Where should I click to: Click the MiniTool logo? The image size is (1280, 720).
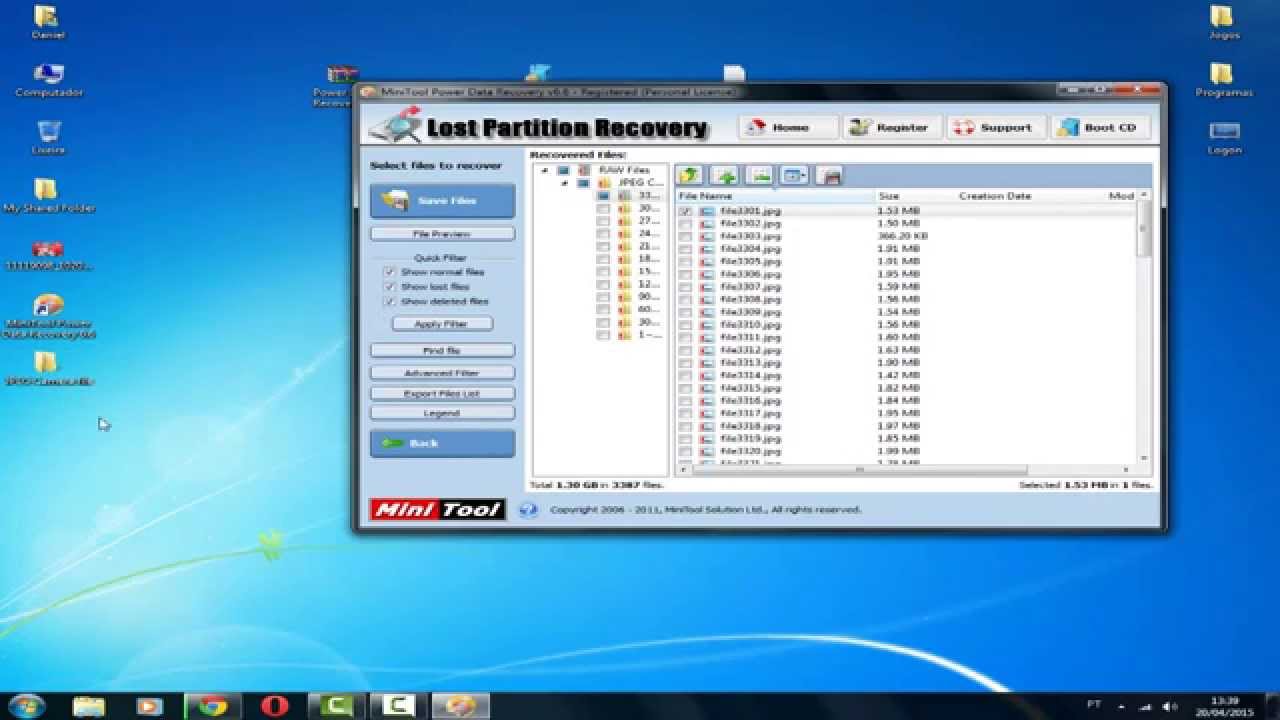437,510
